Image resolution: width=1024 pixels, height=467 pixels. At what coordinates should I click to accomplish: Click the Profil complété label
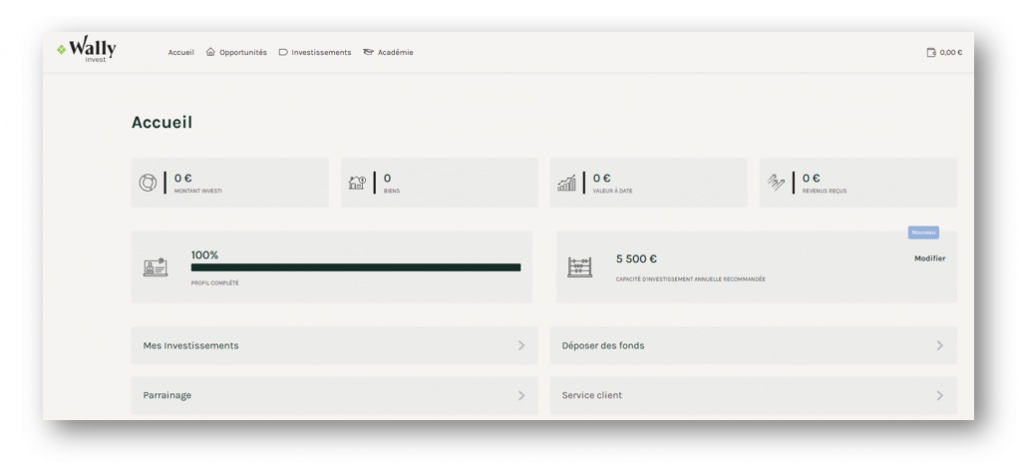215,283
